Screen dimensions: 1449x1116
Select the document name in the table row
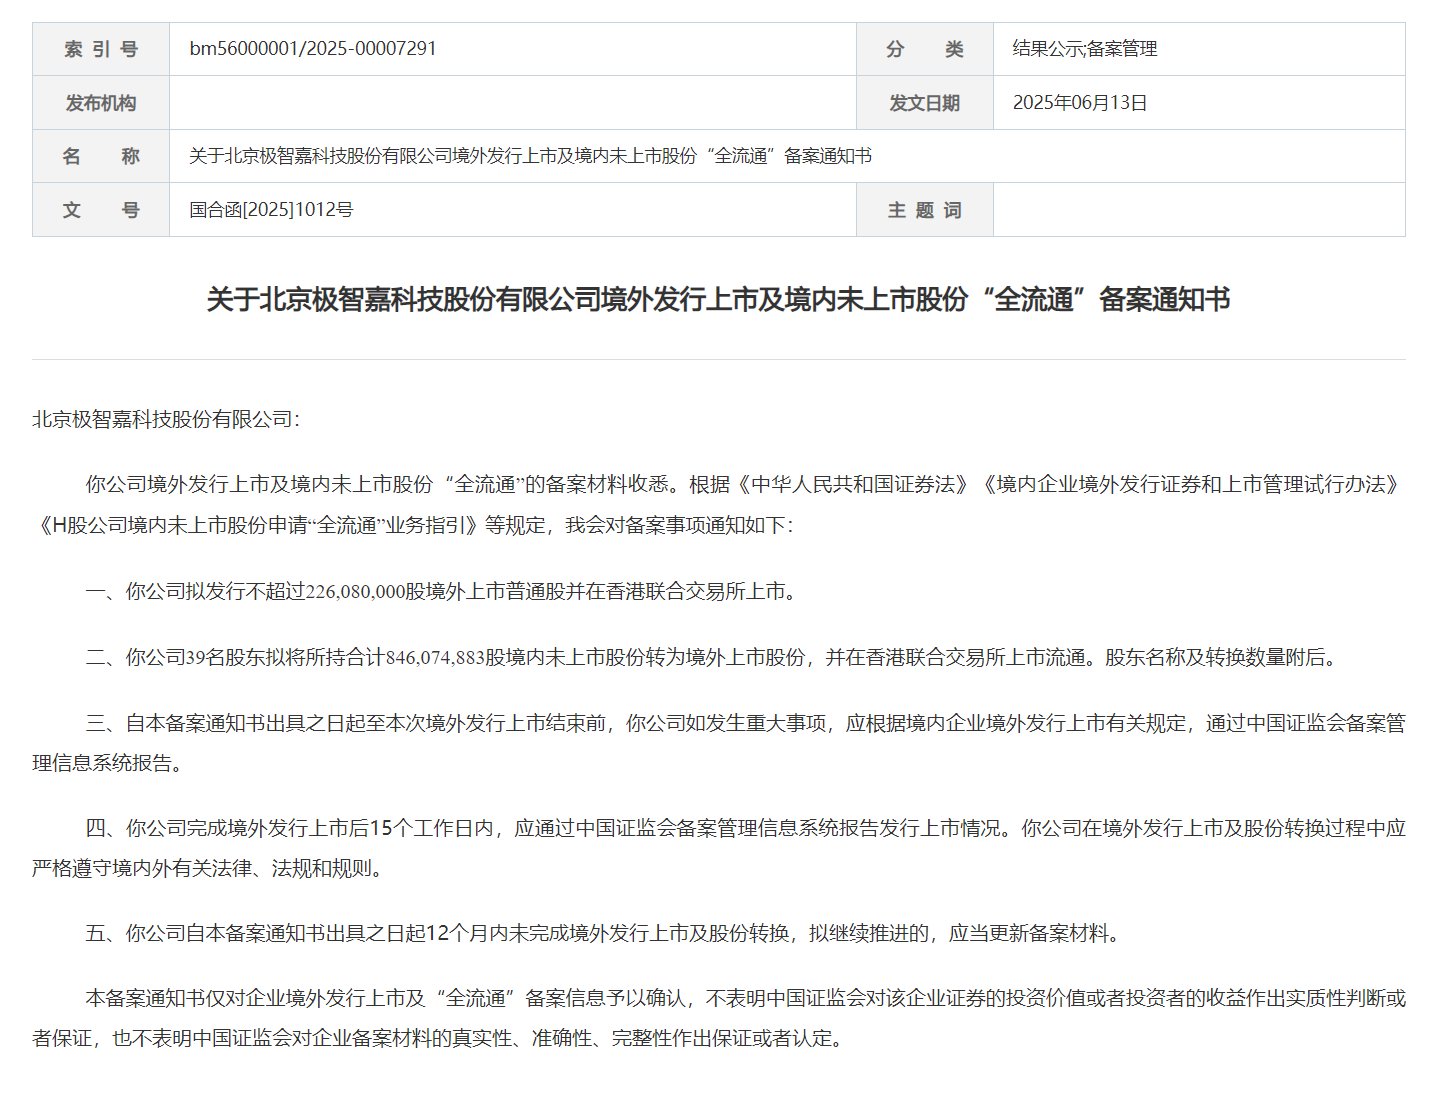pos(531,156)
